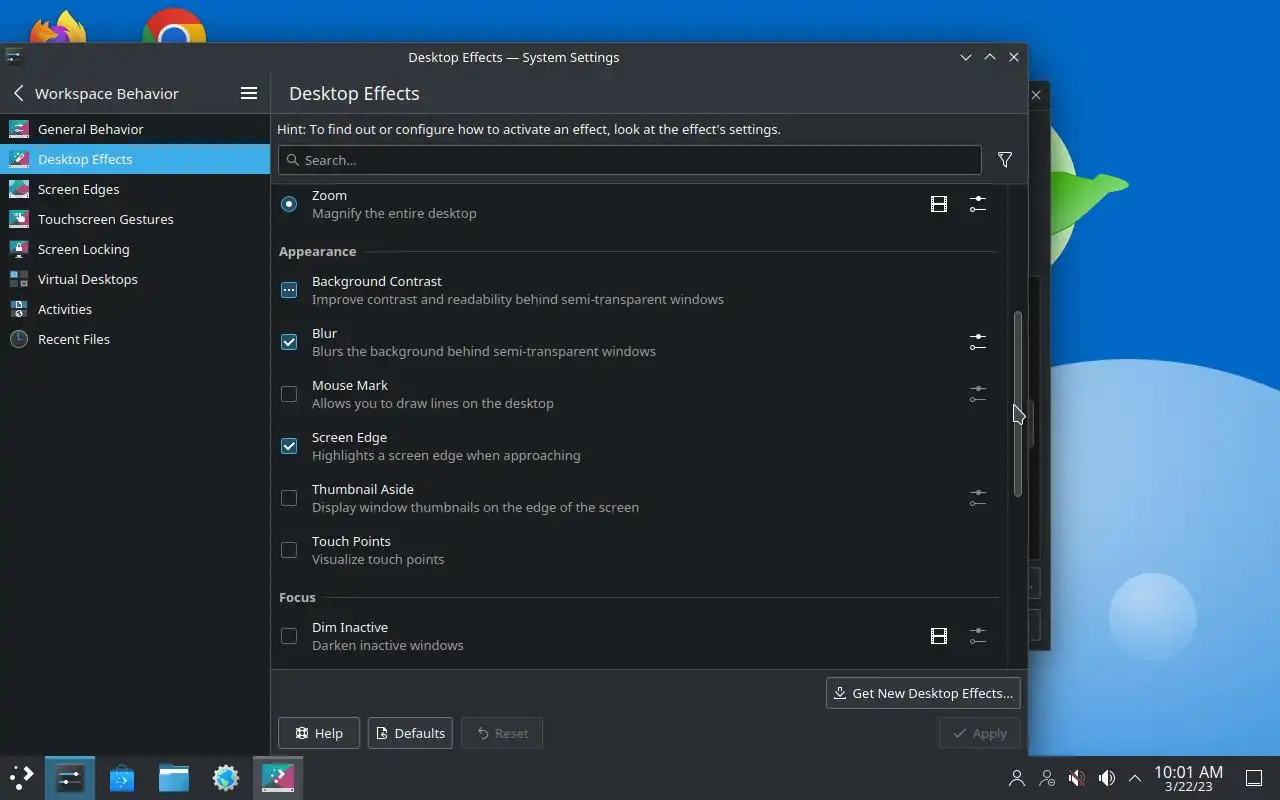
Task: Select the Zoom radio button
Action: tap(289, 204)
